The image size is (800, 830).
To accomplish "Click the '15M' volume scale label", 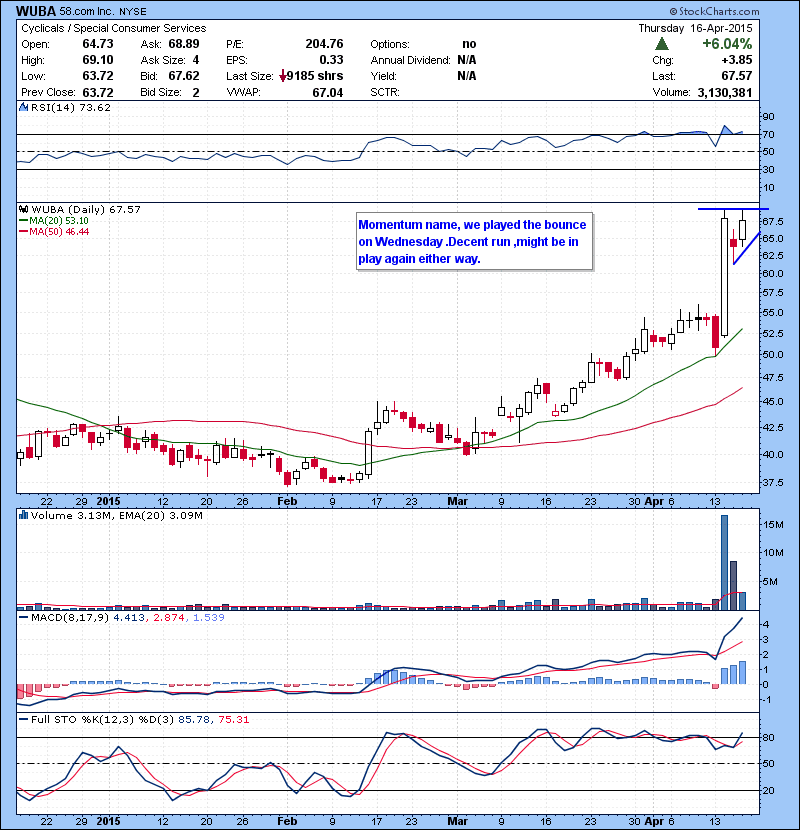I will 772,524.
